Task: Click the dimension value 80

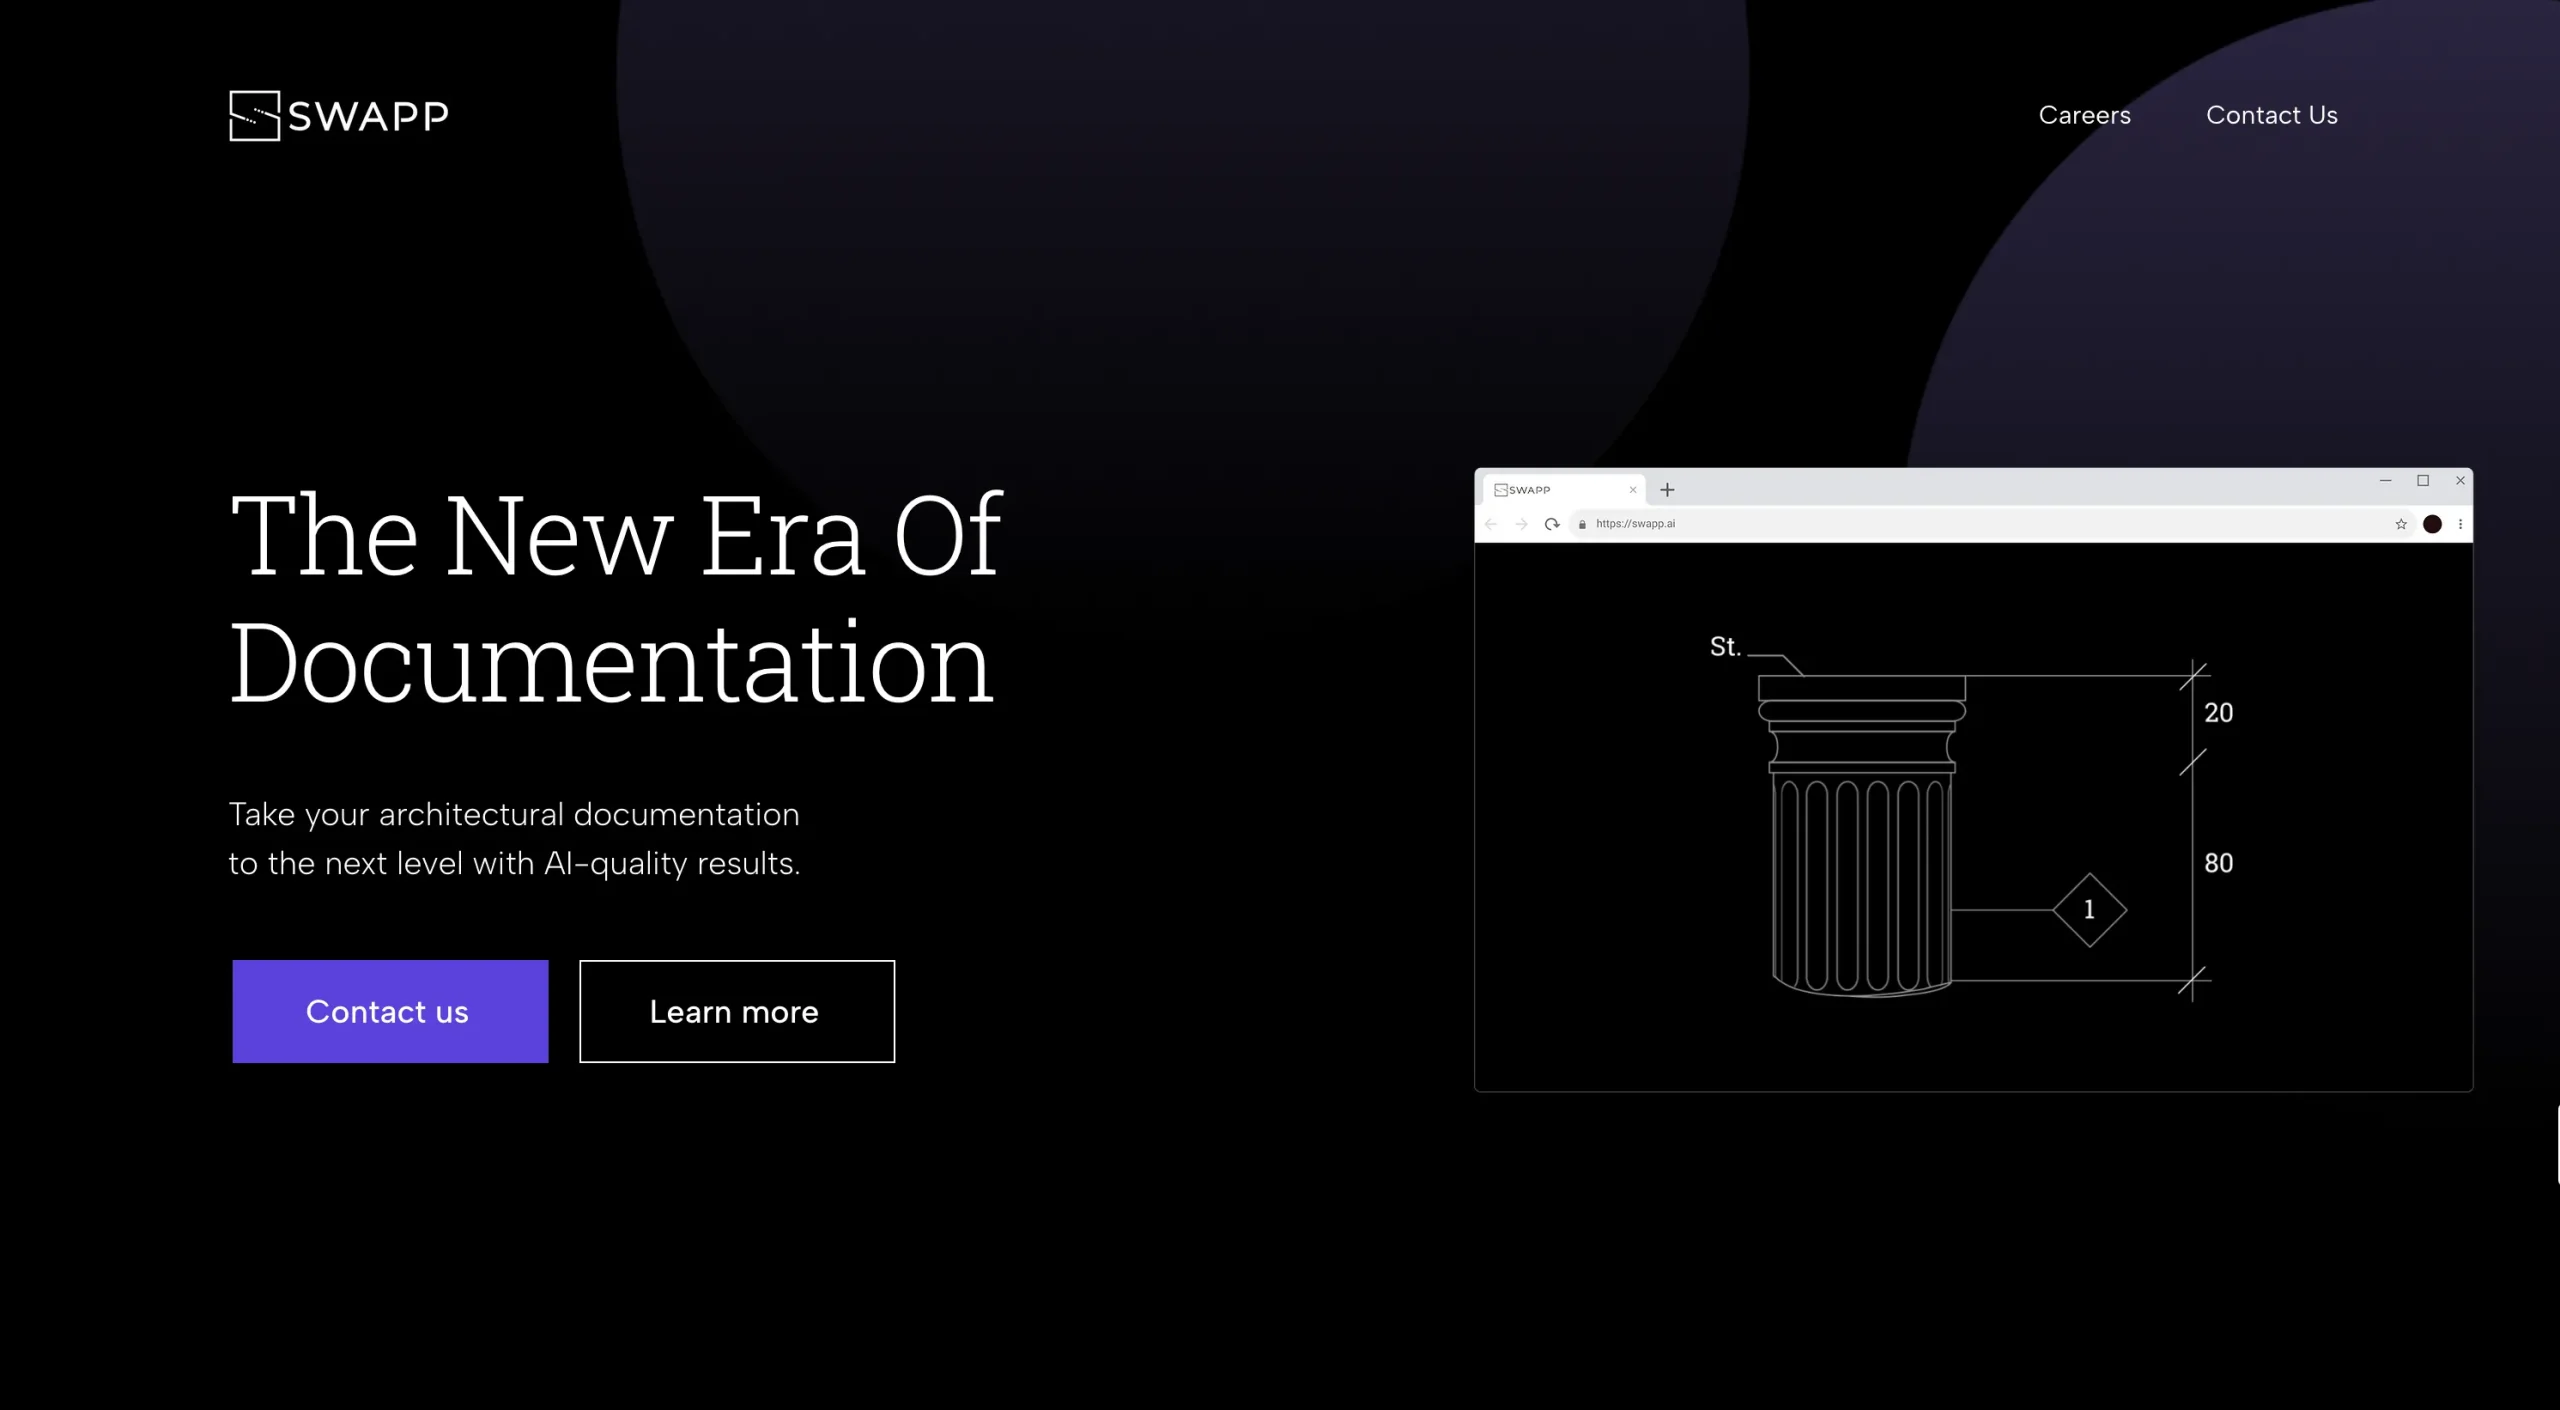Action: [2218, 863]
